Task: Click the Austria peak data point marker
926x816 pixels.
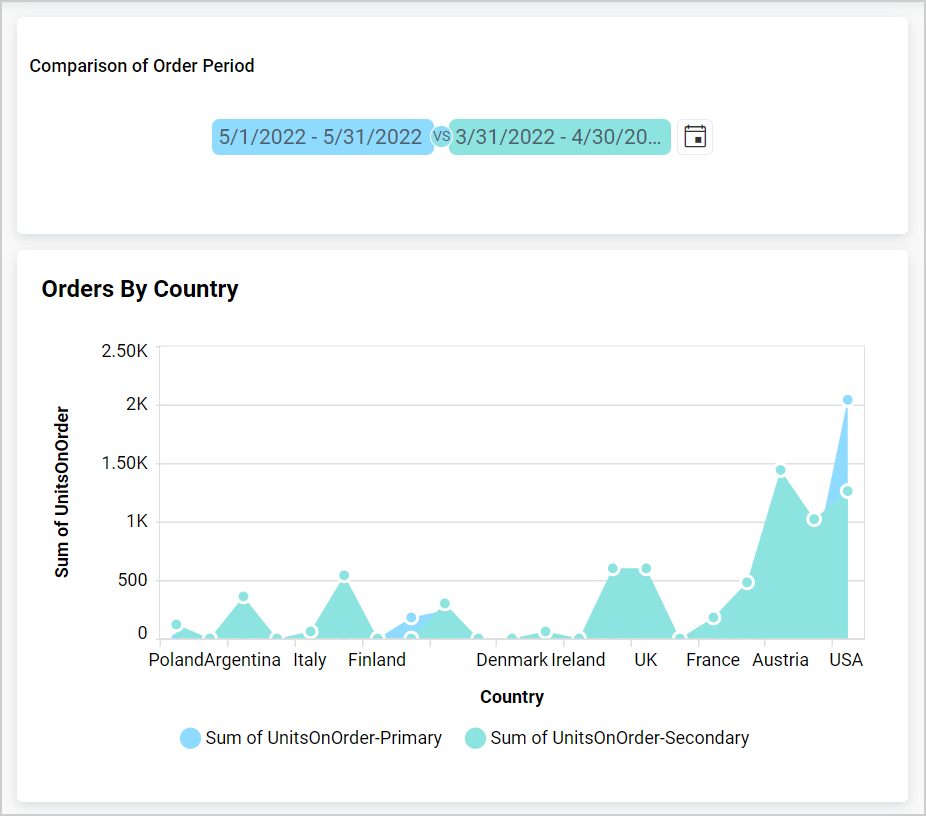Action: tap(780, 468)
